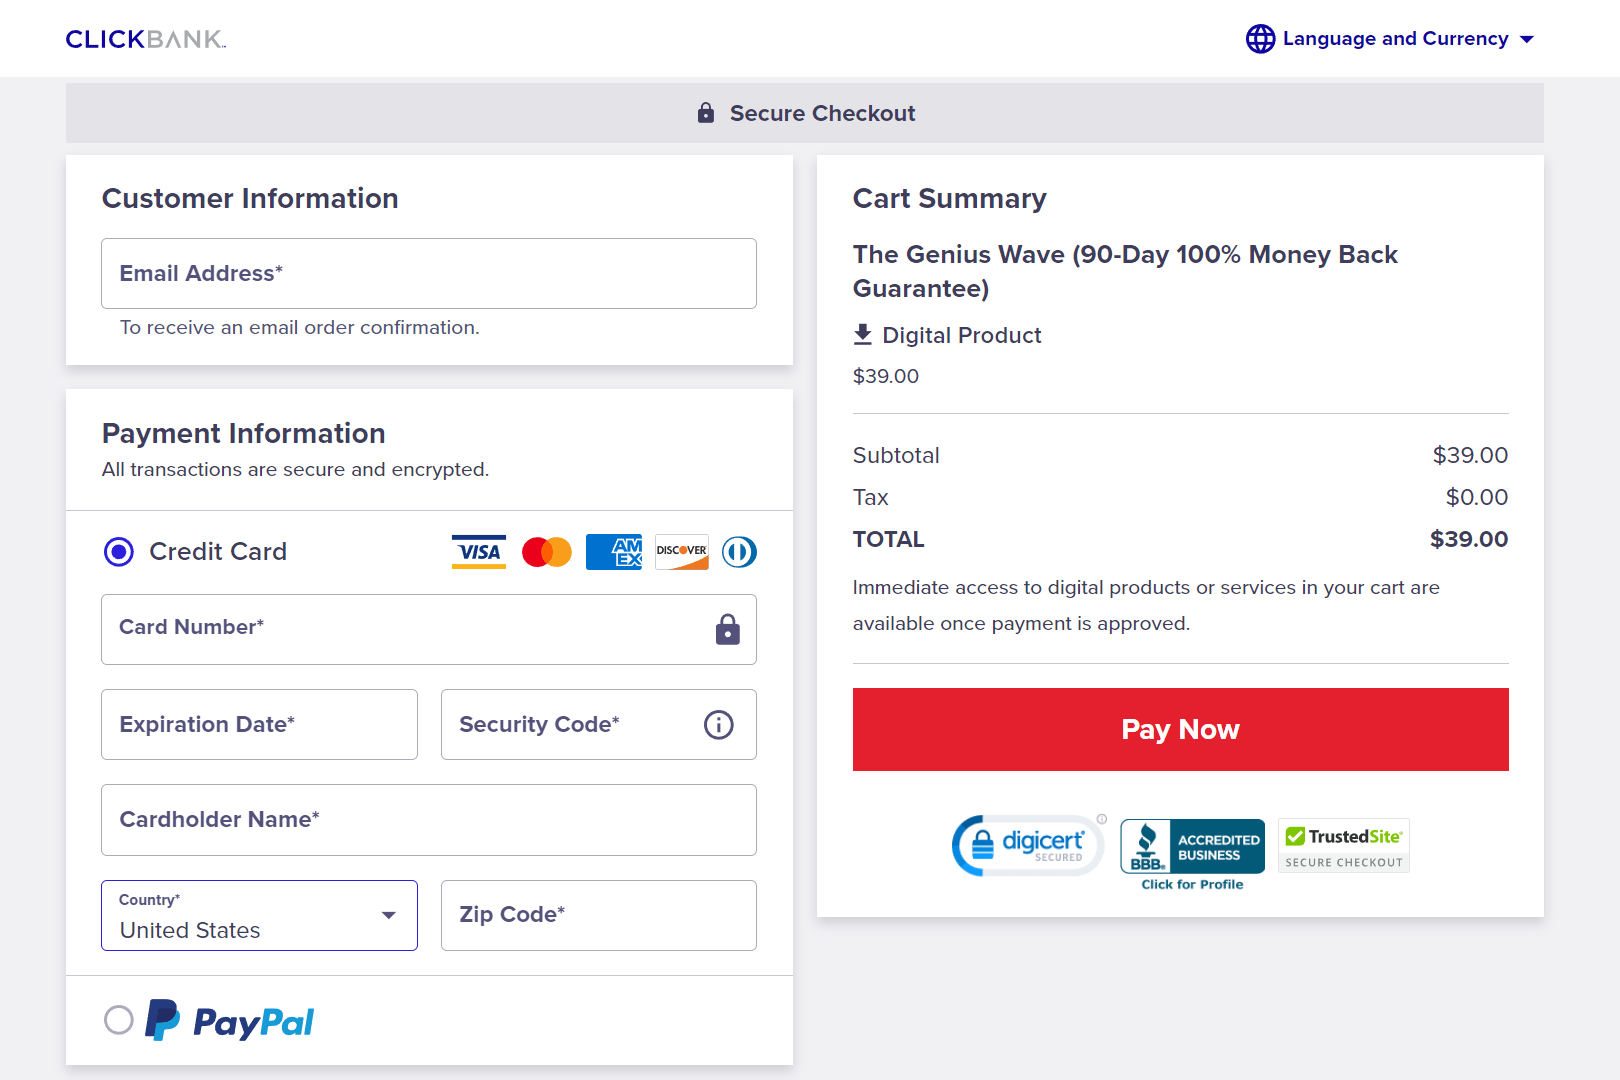Click the Secure Checkout banner text
Image resolution: width=1620 pixels, height=1080 pixels.
point(823,113)
